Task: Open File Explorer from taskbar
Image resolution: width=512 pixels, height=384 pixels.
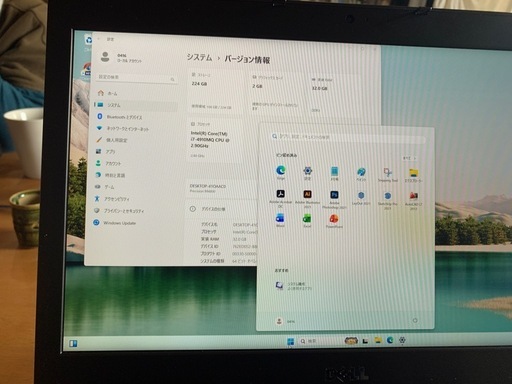Action: [378, 340]
